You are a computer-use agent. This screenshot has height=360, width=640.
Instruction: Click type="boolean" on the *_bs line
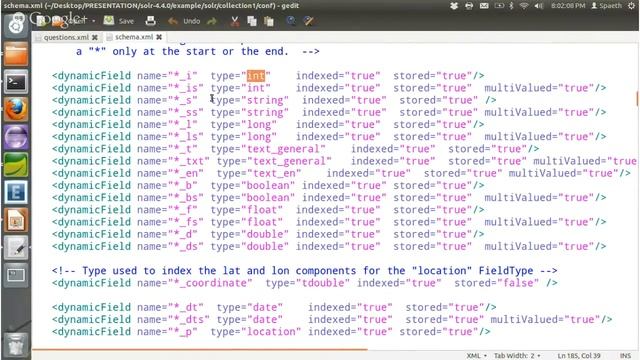[253, 198]
